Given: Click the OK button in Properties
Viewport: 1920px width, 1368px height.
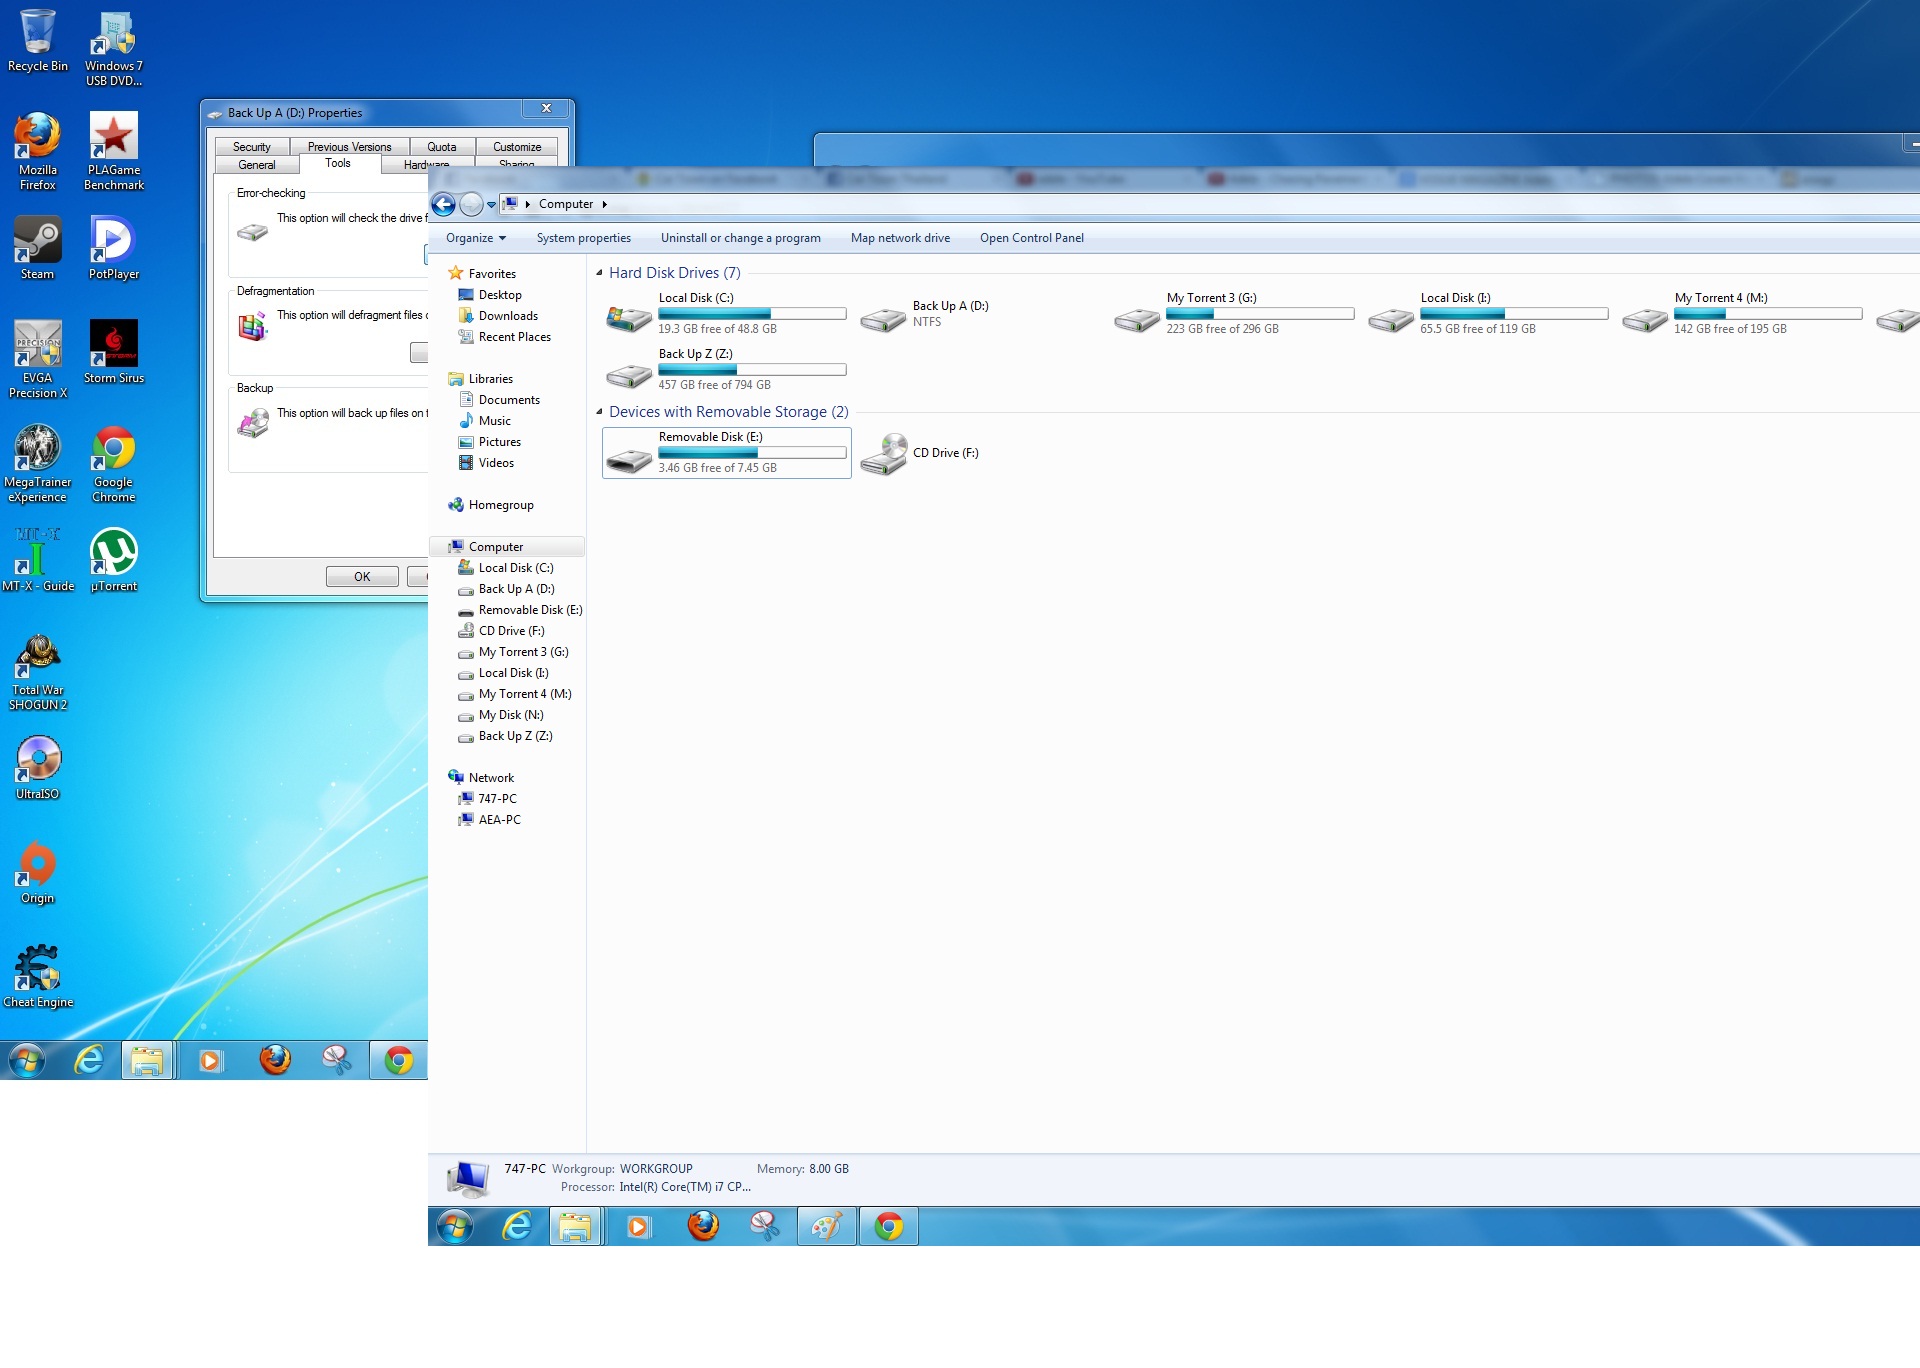Looking at the screenshot, I should coord(362,577).
